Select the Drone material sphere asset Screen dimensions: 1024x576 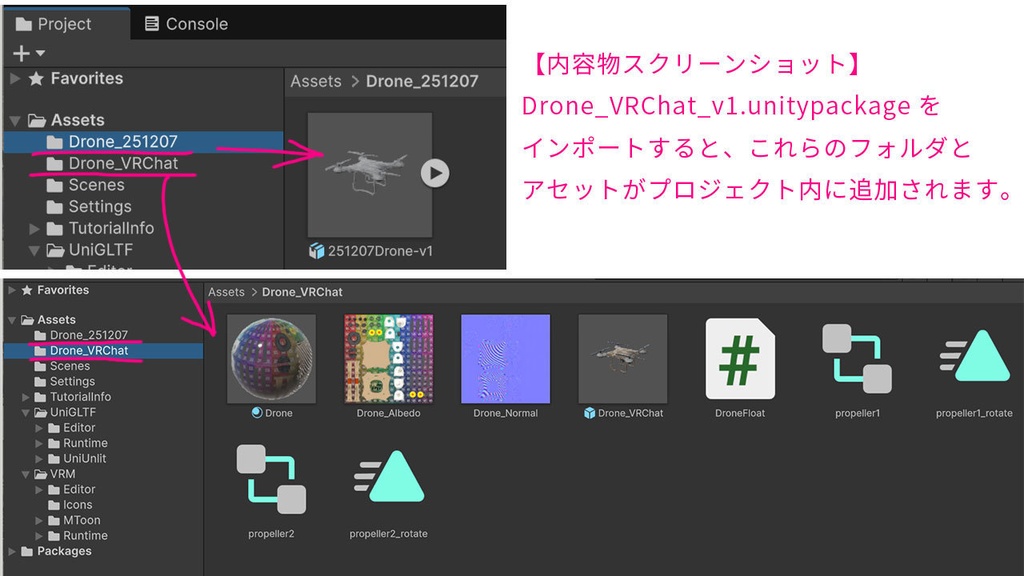[270, 360]
